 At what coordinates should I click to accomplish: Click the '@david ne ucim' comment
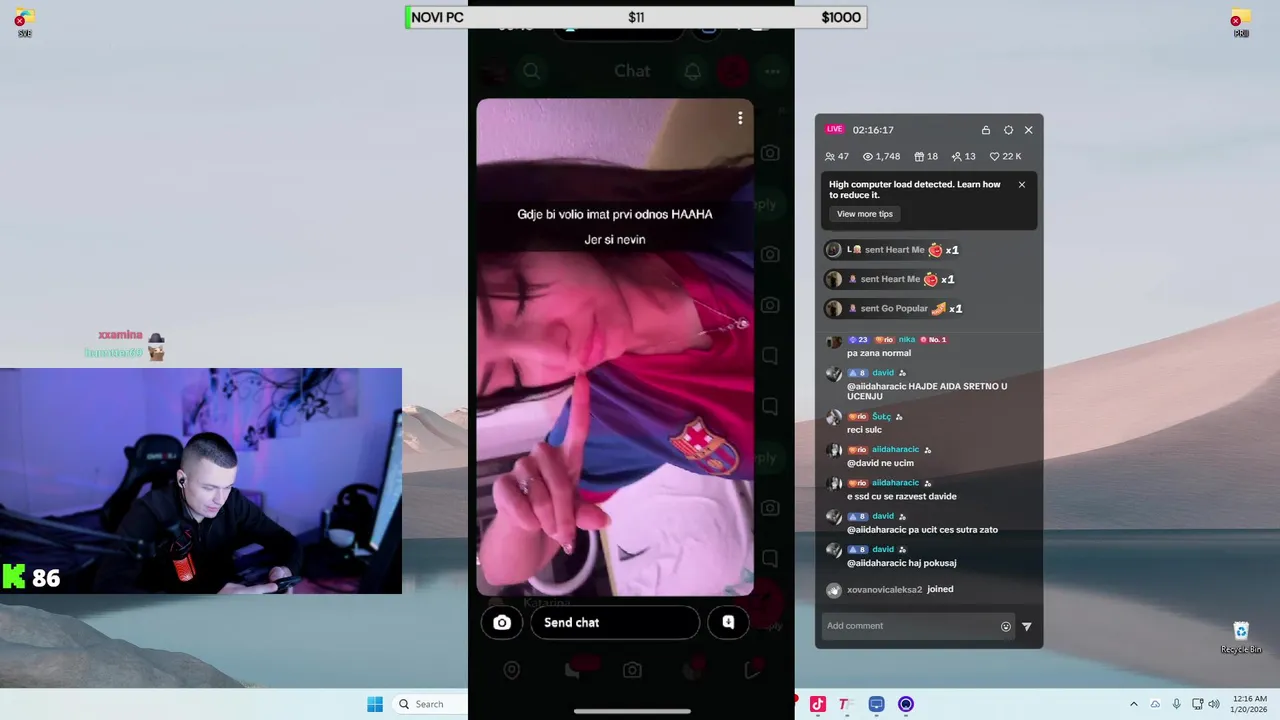(880, 463)
